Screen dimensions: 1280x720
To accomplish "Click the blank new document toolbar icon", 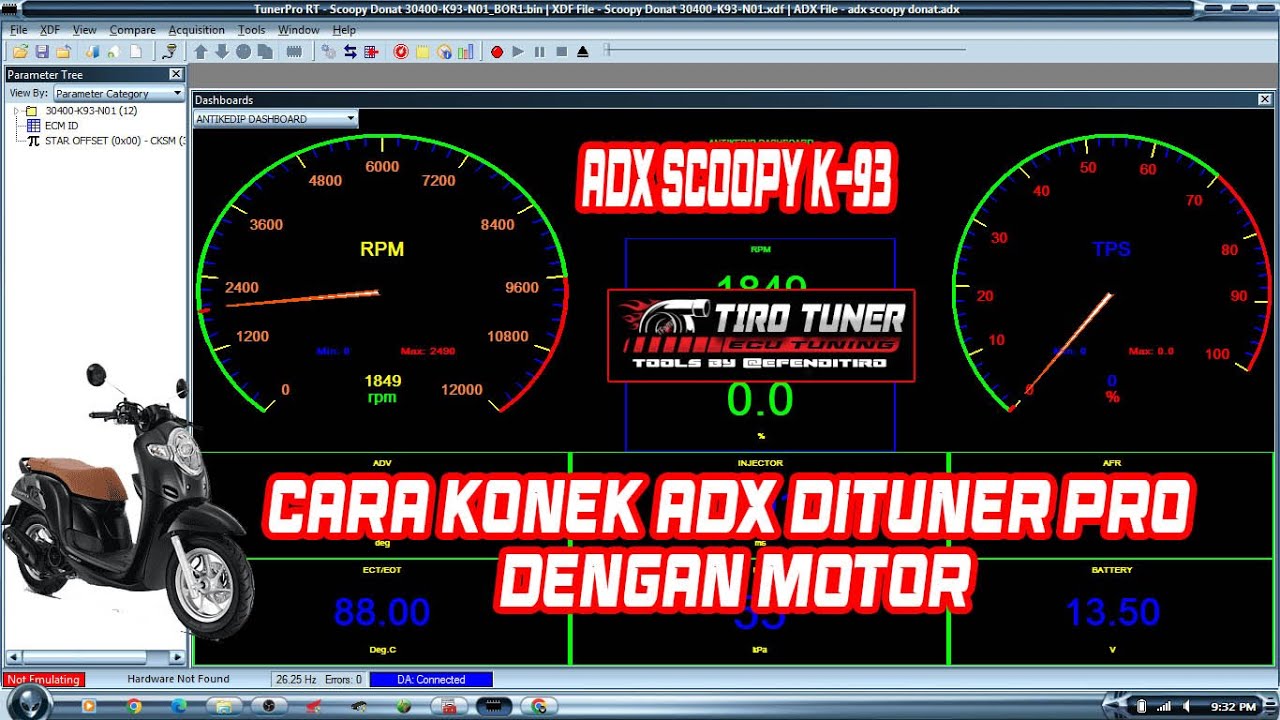I will pyautogui.click(x=135, y=51).
